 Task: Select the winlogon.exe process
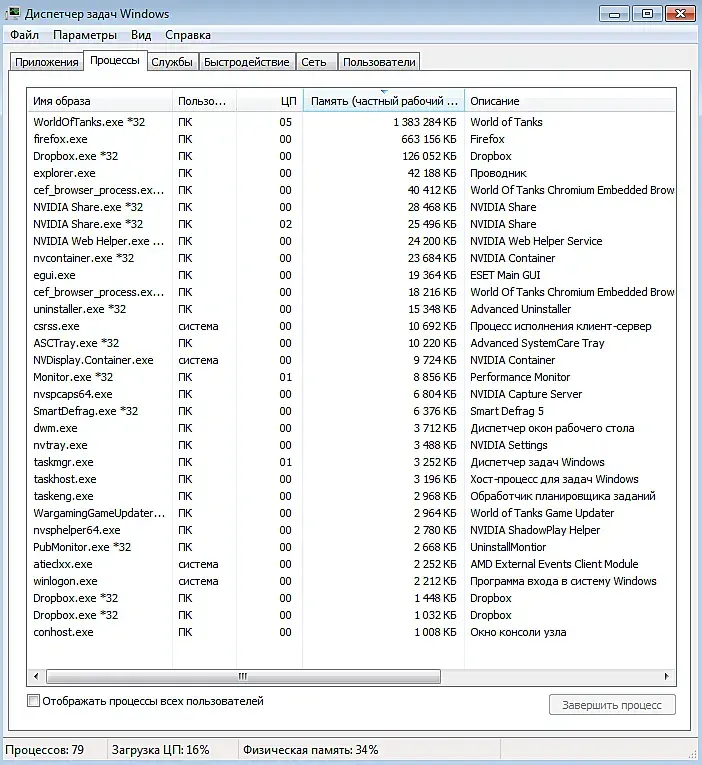351,581
